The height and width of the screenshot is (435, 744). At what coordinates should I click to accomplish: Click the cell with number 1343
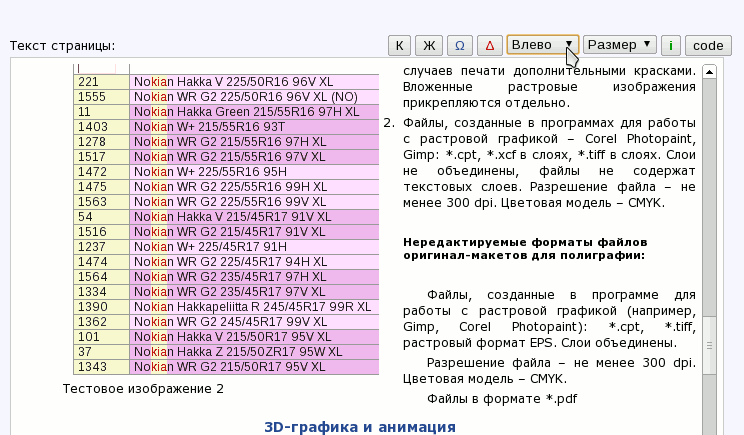click(x=101, y=367)
